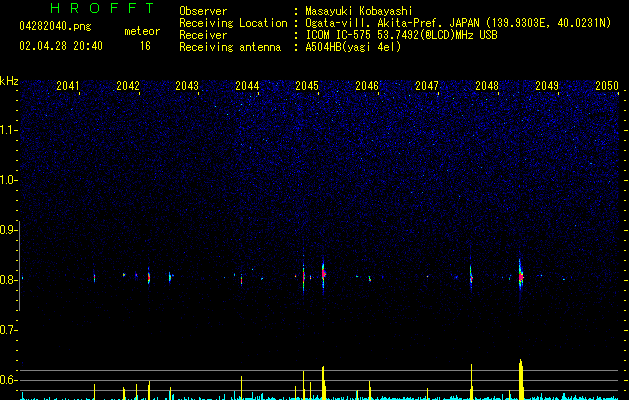Click the 1.0 frequency axis label

click(x=8, y=180)
